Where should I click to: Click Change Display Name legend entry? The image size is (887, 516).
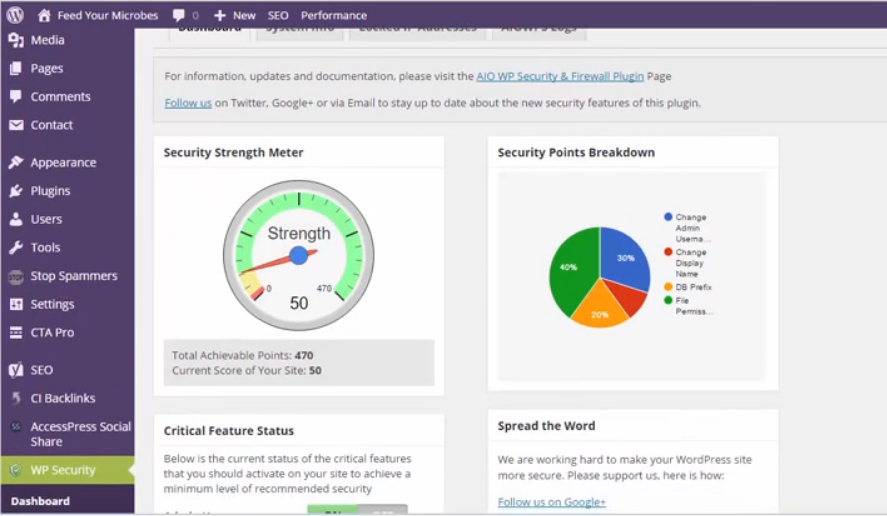point(686,263)
